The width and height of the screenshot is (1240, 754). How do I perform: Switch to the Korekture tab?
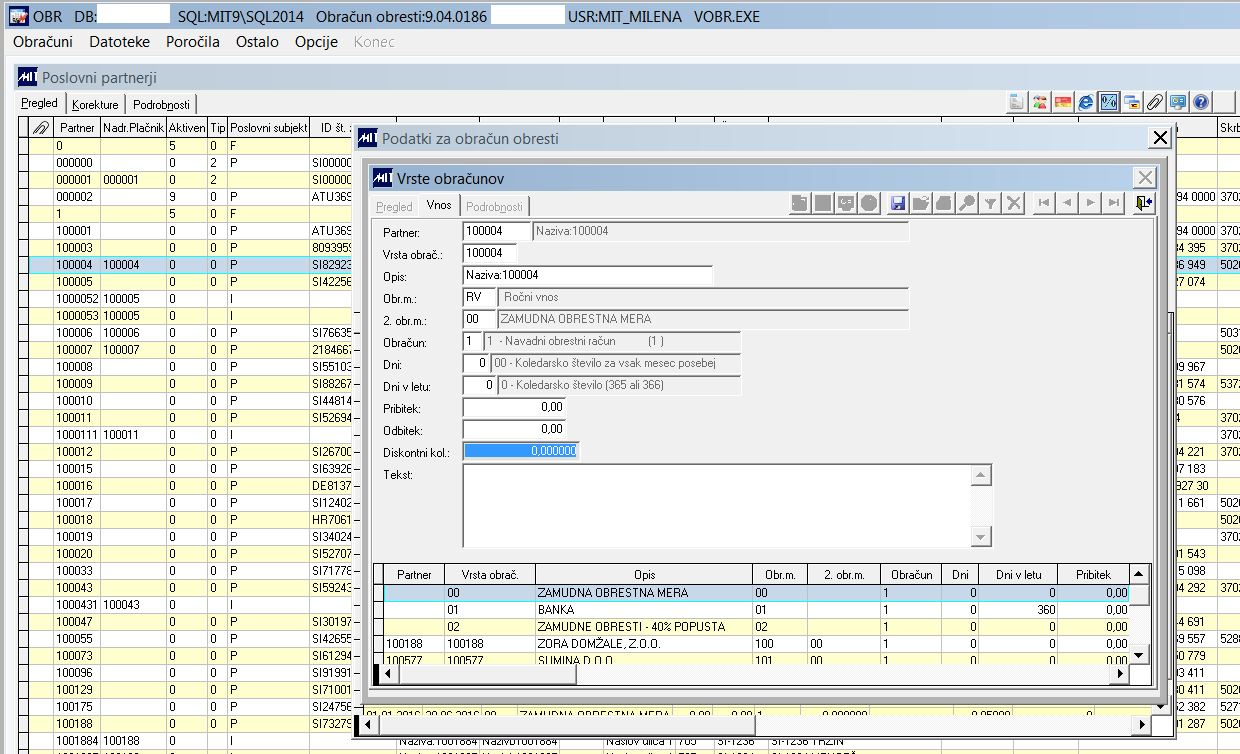coord(95,104)
